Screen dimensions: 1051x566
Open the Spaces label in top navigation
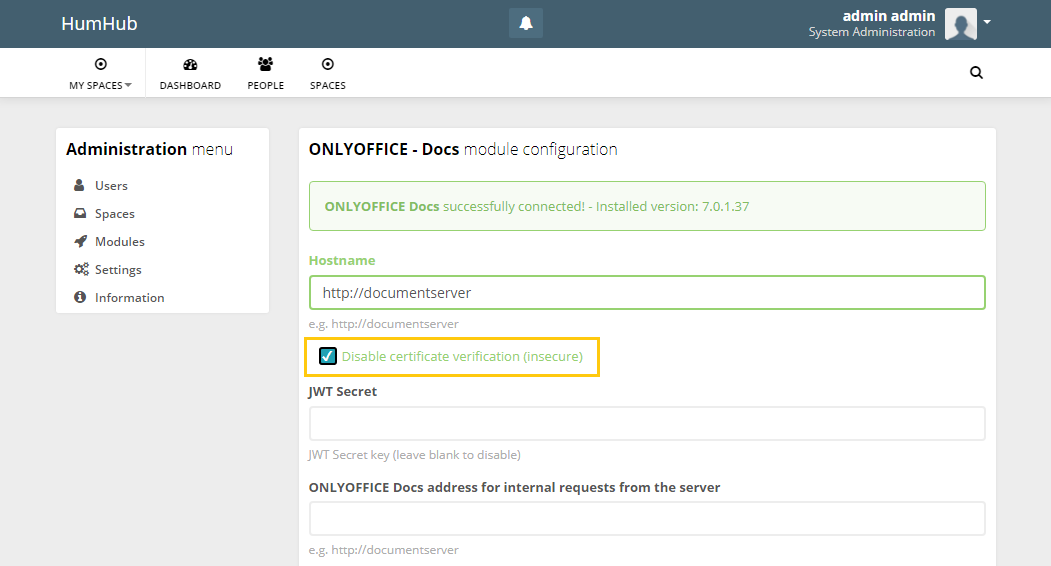[x=328, y=85]
